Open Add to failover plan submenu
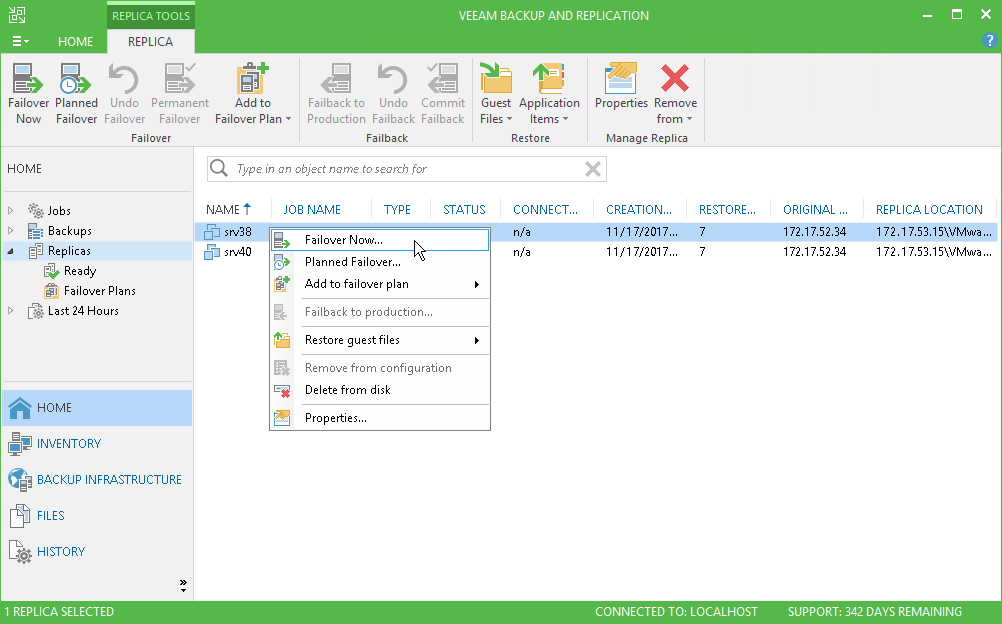The height and width of the screenshot is (624, 1002). (x=380, y=284)
